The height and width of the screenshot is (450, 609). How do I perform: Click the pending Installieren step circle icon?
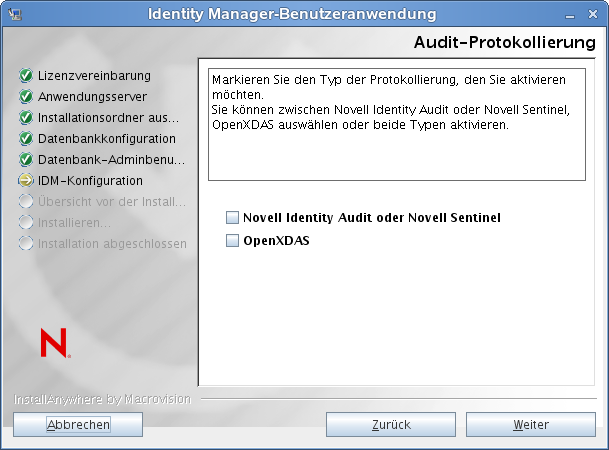click(x=25, y=223)
